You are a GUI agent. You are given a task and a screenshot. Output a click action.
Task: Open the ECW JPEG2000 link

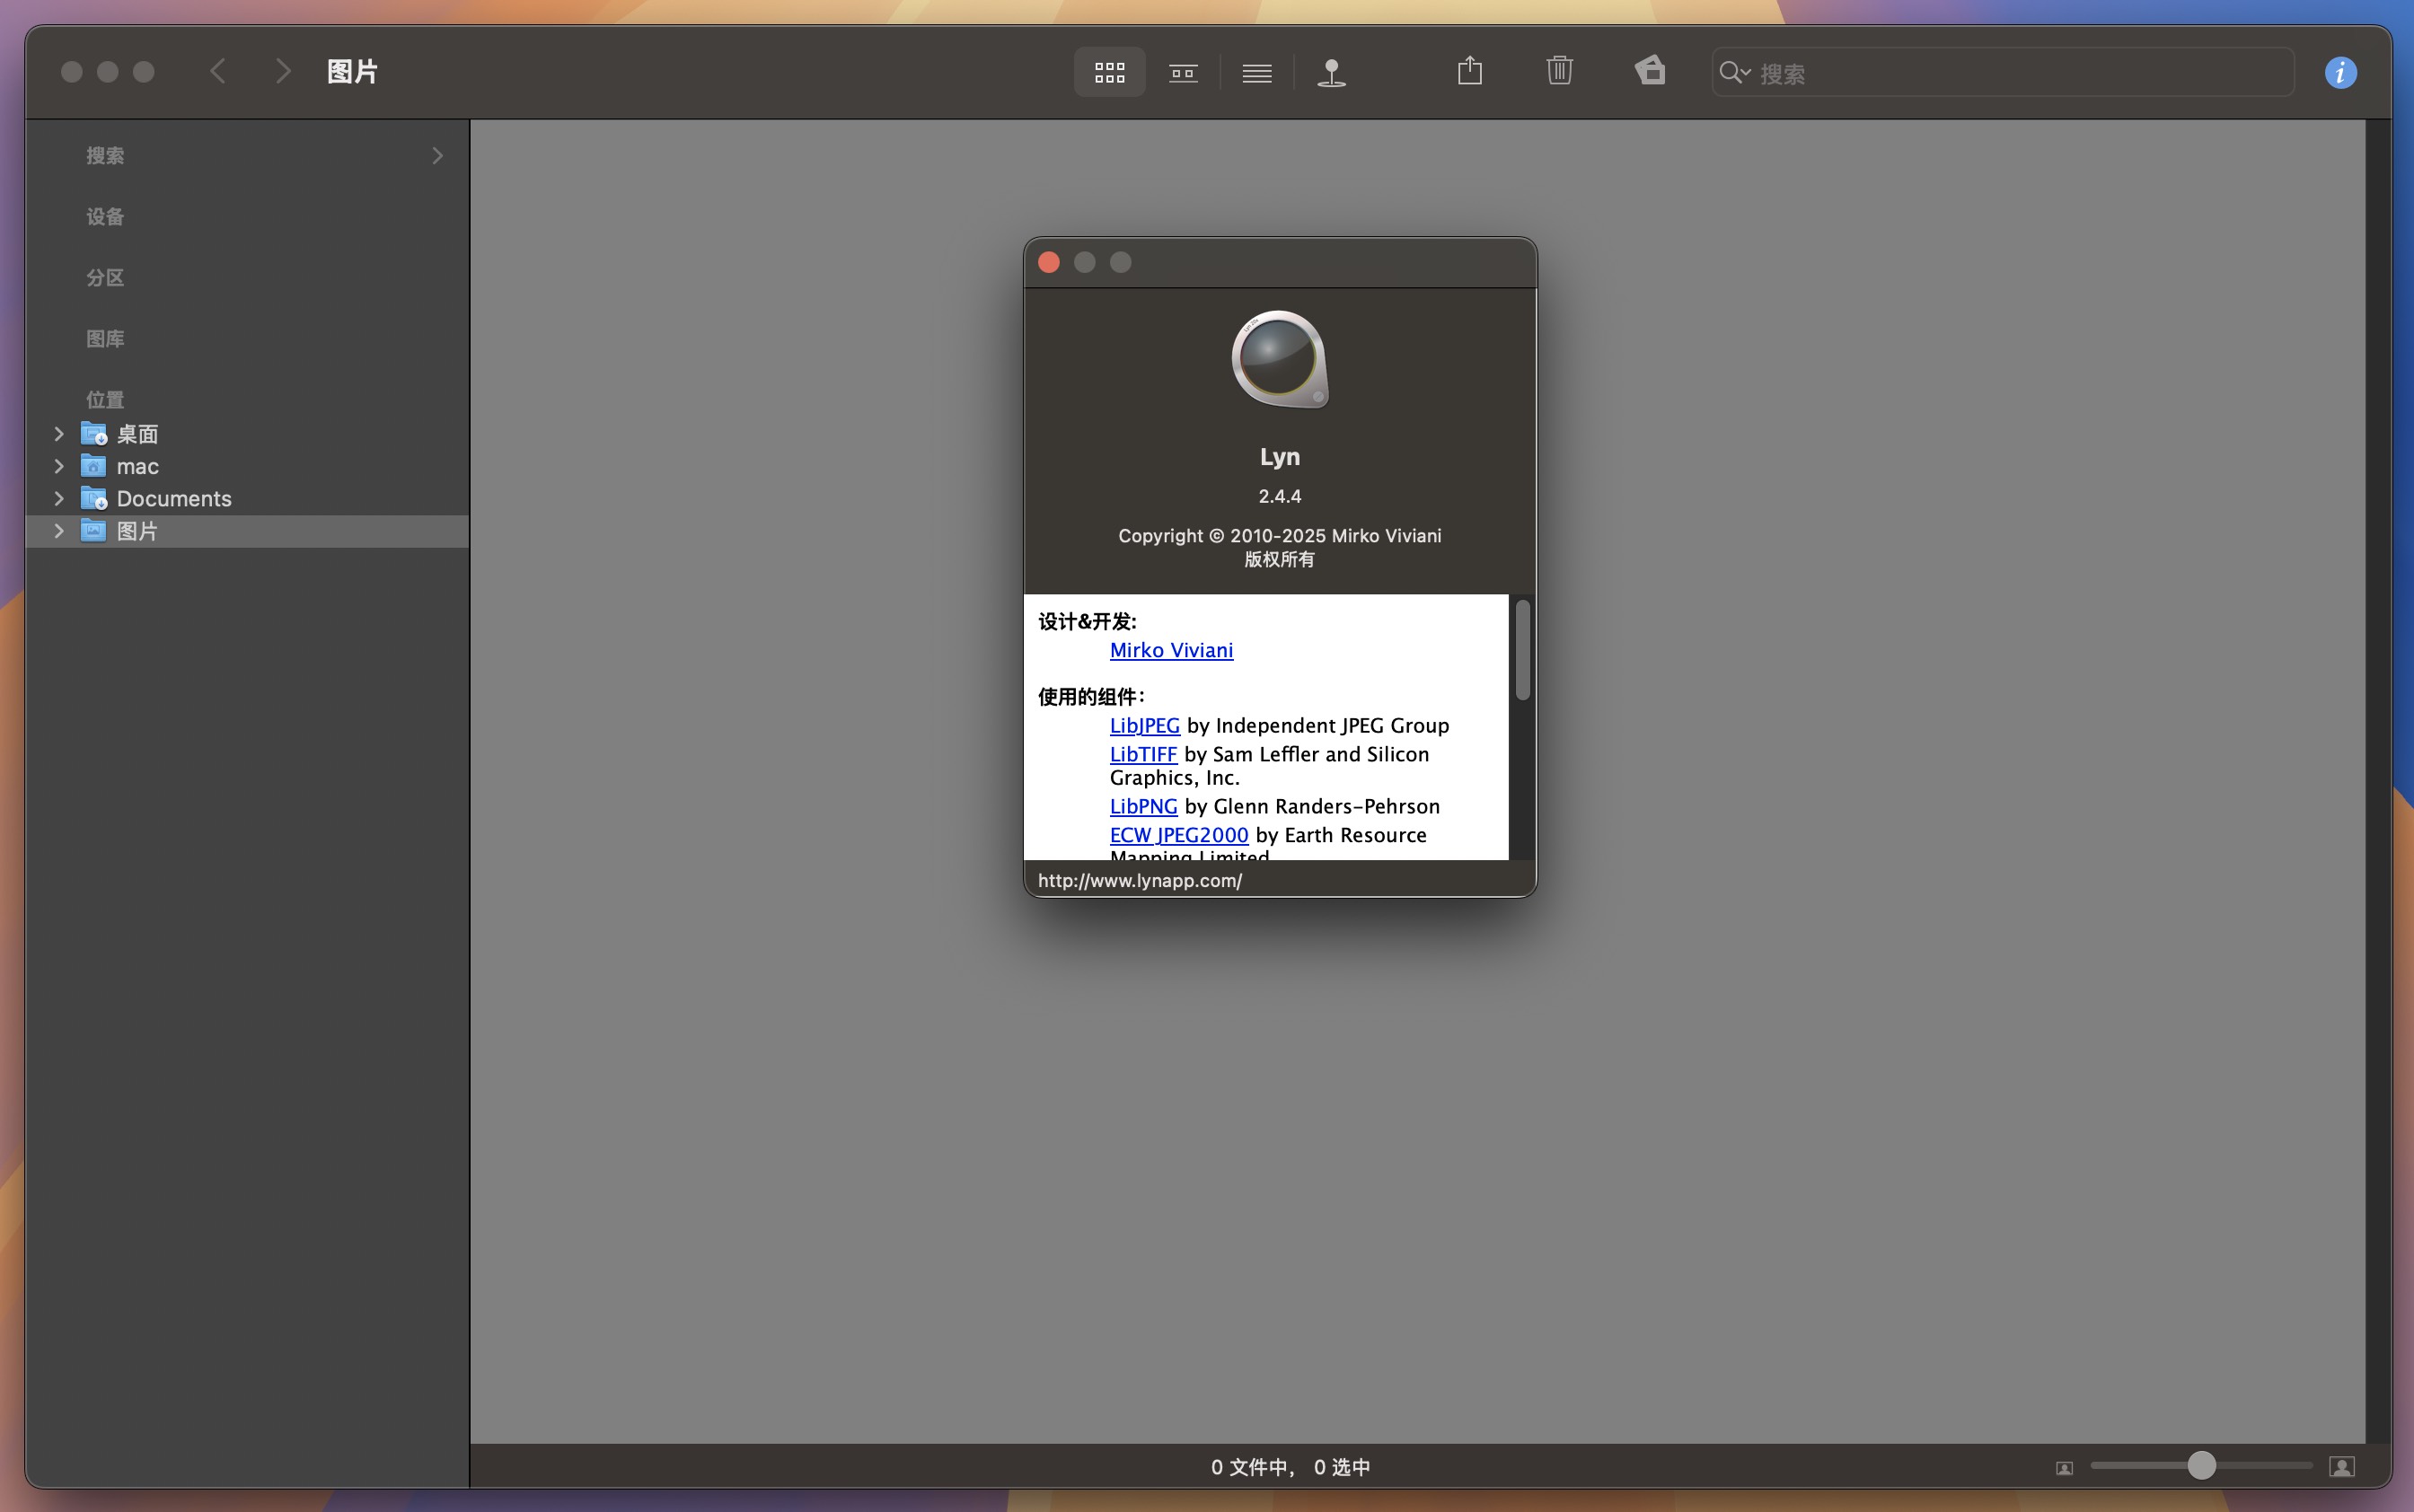click(1179, 835)
